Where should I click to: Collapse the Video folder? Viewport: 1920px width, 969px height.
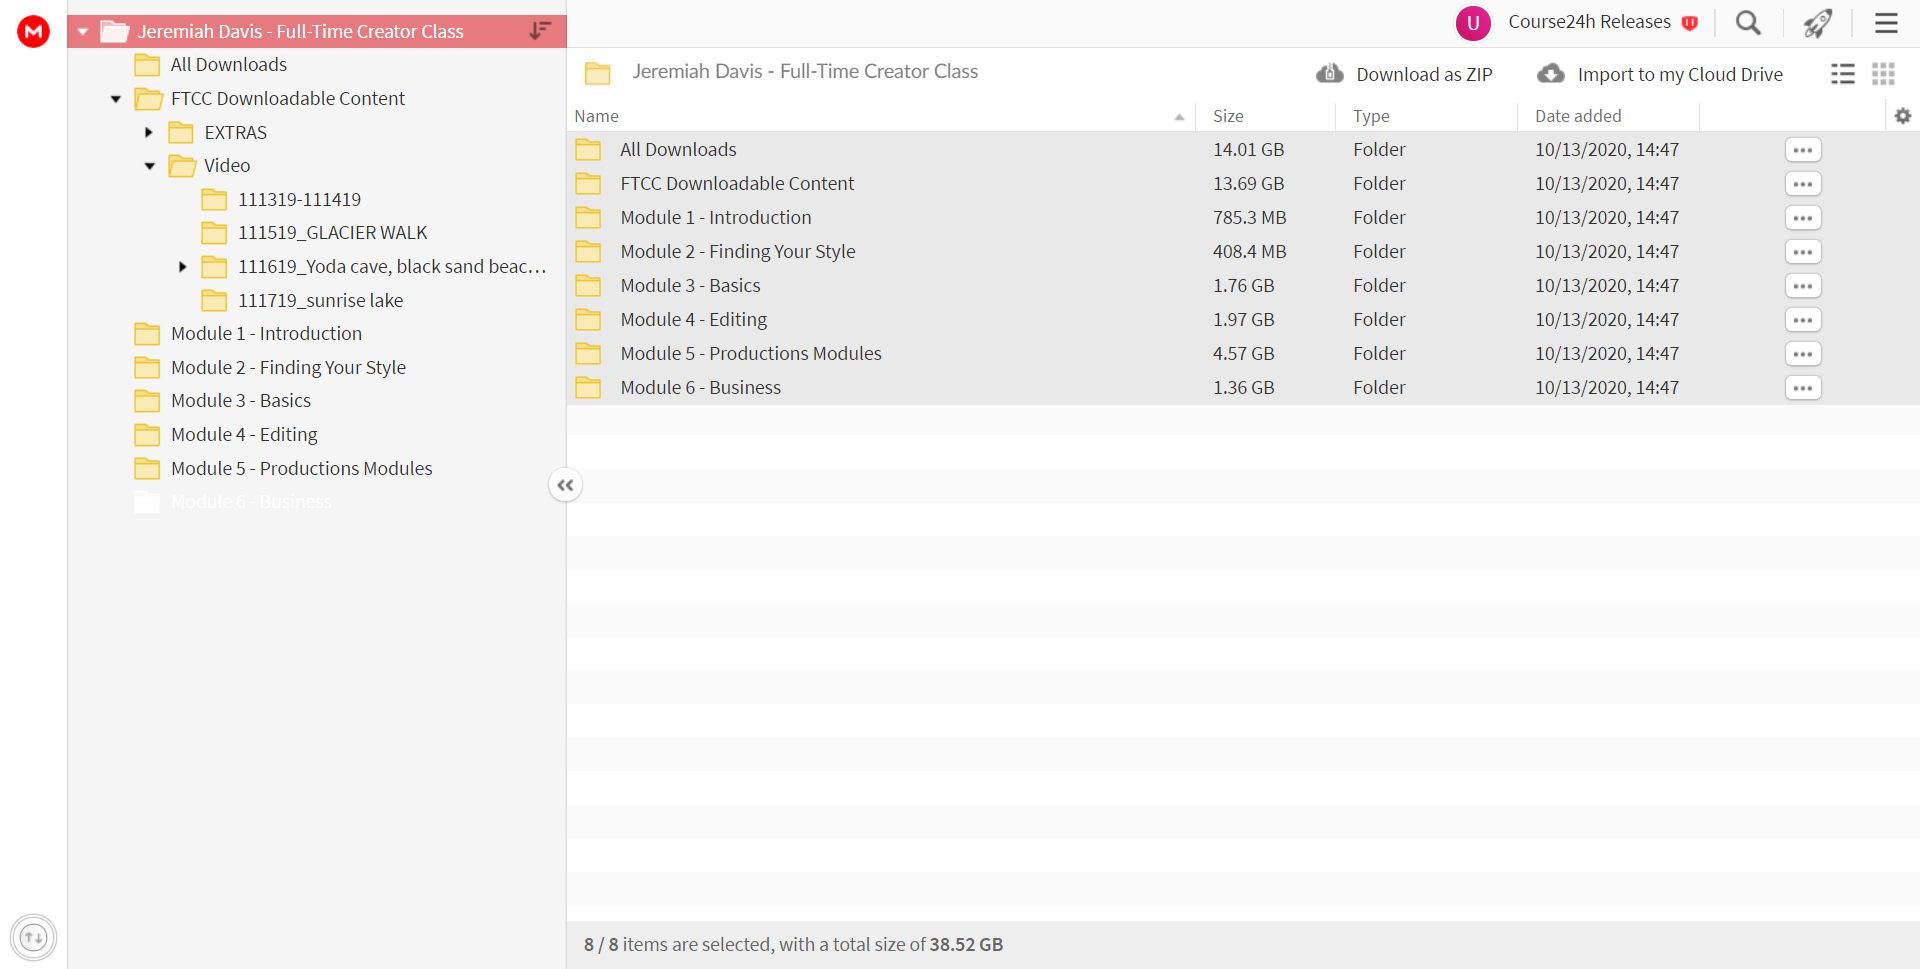[149, 166]
